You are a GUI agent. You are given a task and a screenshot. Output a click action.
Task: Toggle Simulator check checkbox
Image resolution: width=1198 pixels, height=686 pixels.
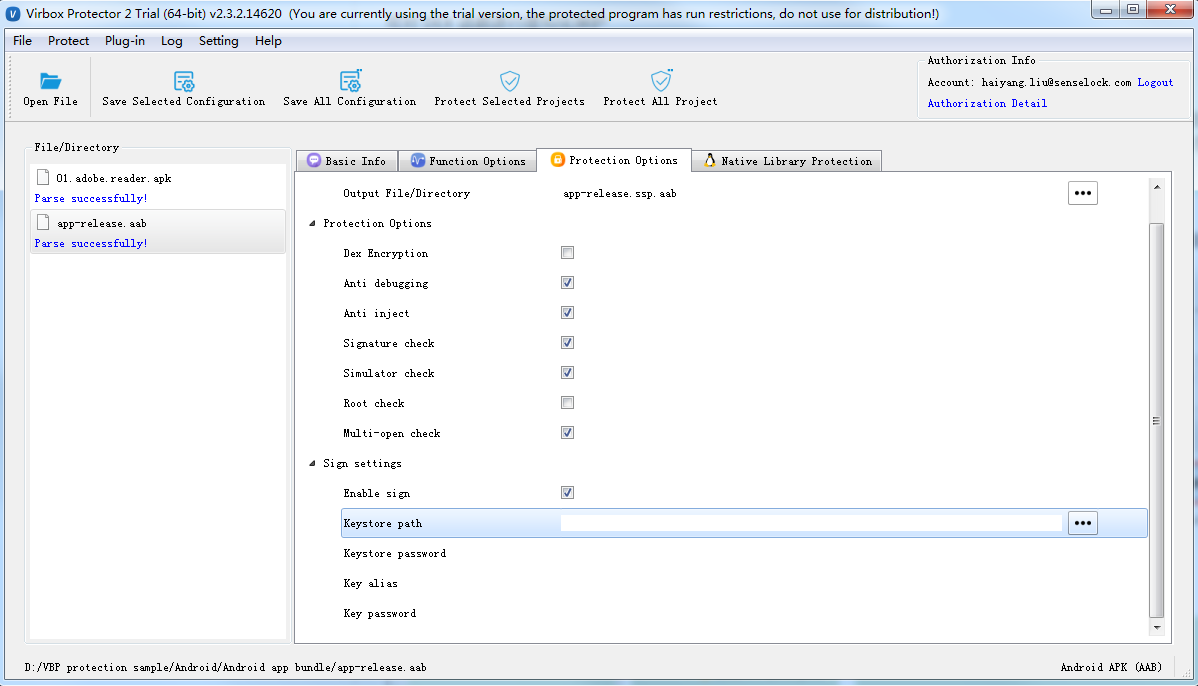567,373
